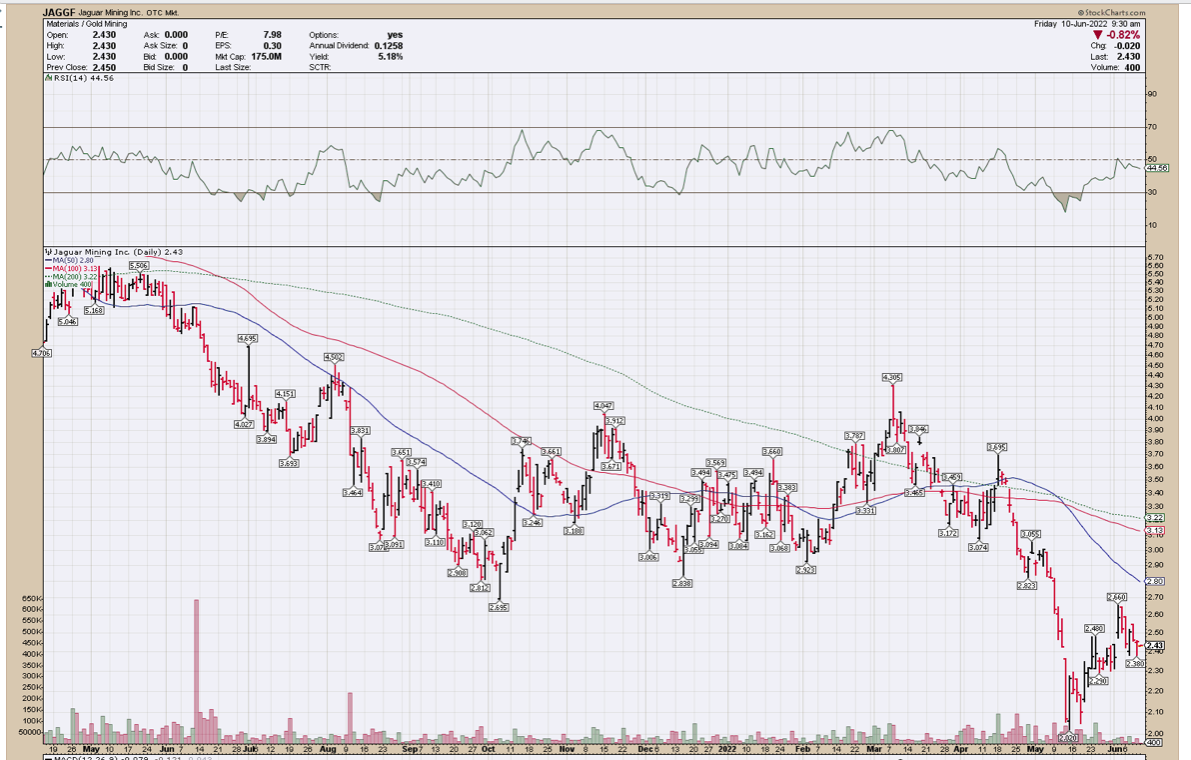Click the 2.695 October low label
This screenshot has width=1191, height=760.
coord(499,607)
